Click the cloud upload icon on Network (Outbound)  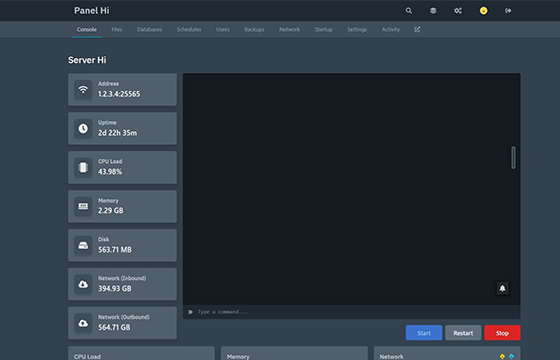pos(83,323)
